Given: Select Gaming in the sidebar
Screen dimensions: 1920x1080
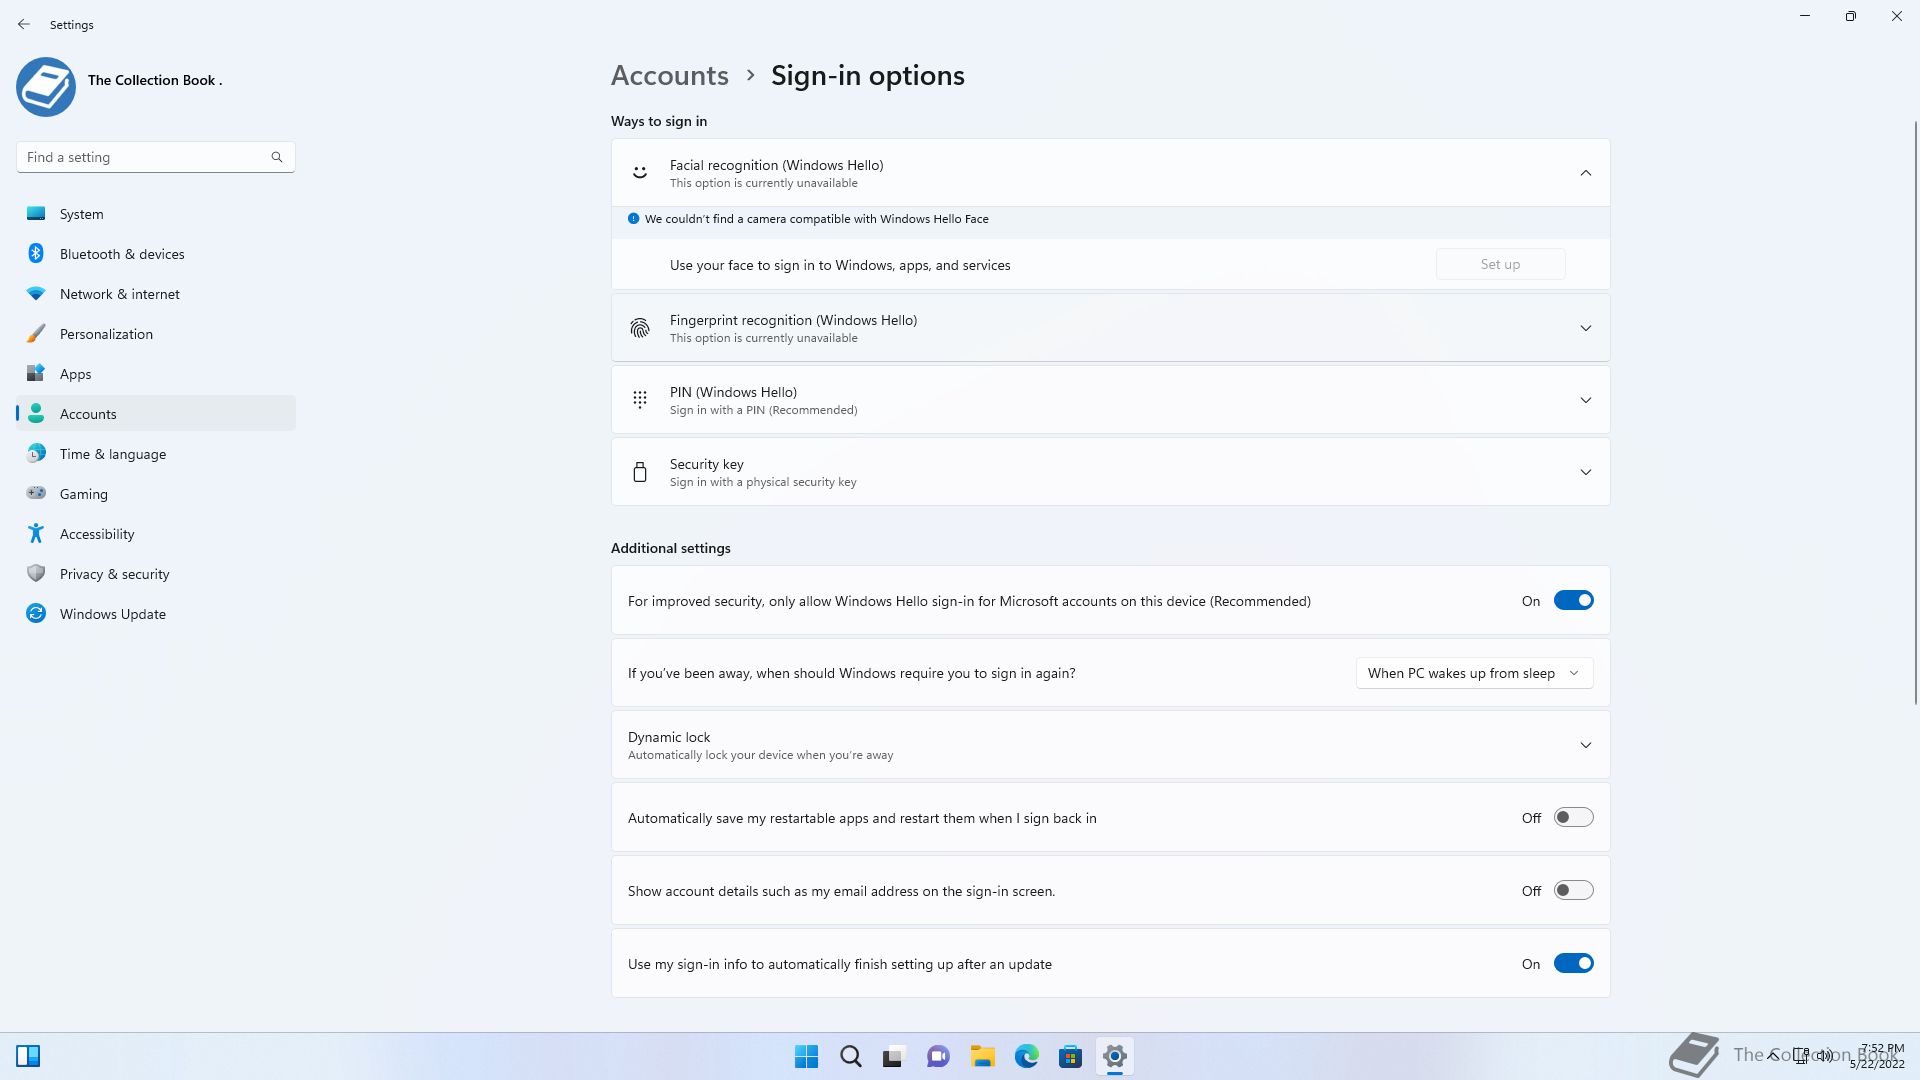Looking at the screenshot, I should (x=156, y=493).
